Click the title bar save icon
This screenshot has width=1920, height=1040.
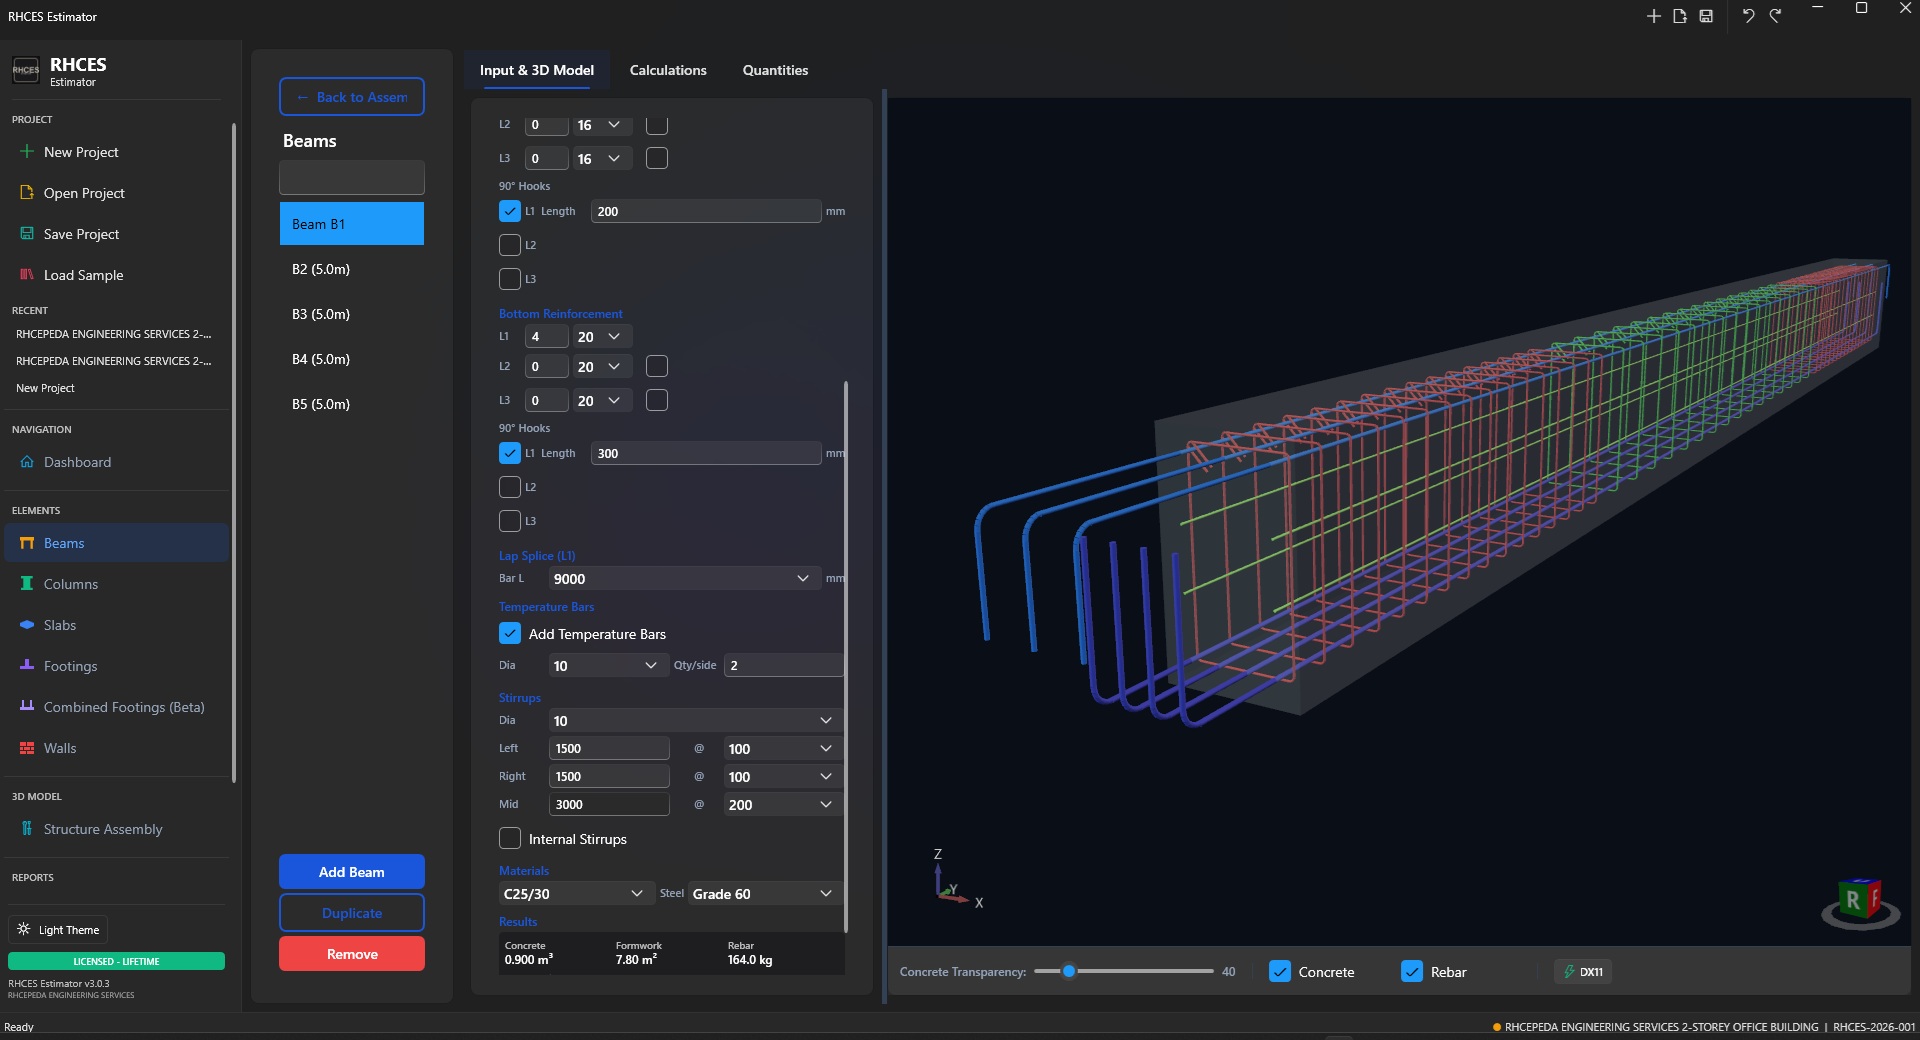pos(1706,16)
